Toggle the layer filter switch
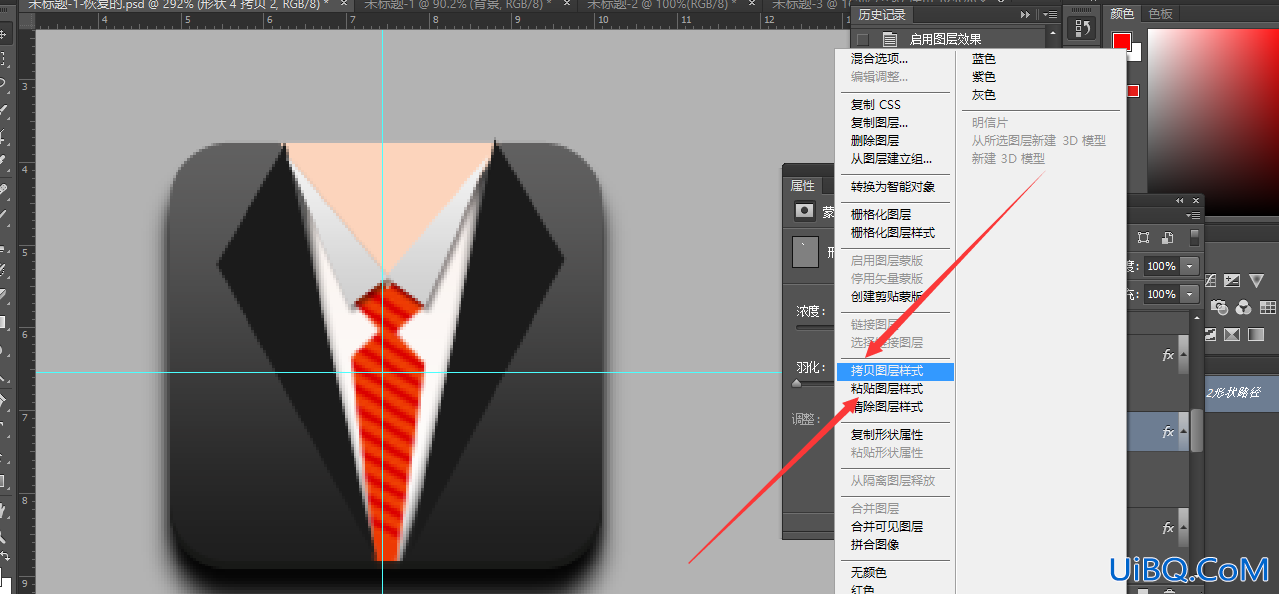 tap(1194, 238)
